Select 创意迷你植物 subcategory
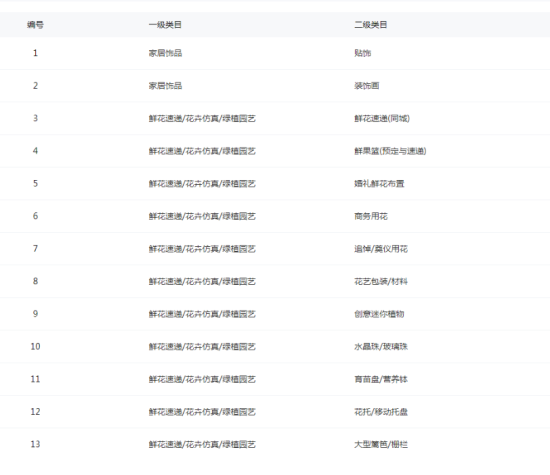Image resolution: width=550 pixels, height=475 pixels. [x=379, y=314]
